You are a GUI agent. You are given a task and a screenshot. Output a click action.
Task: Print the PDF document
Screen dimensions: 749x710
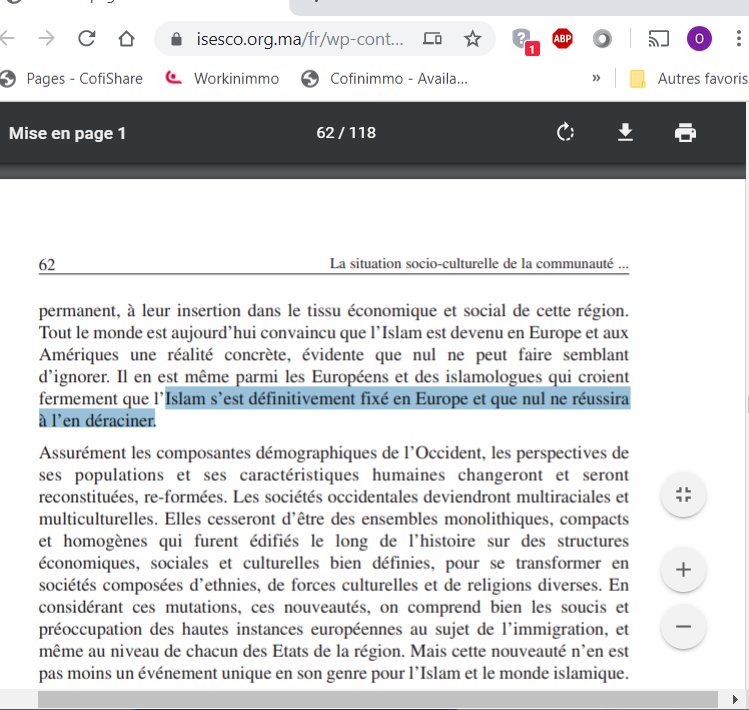pos(685,133)
